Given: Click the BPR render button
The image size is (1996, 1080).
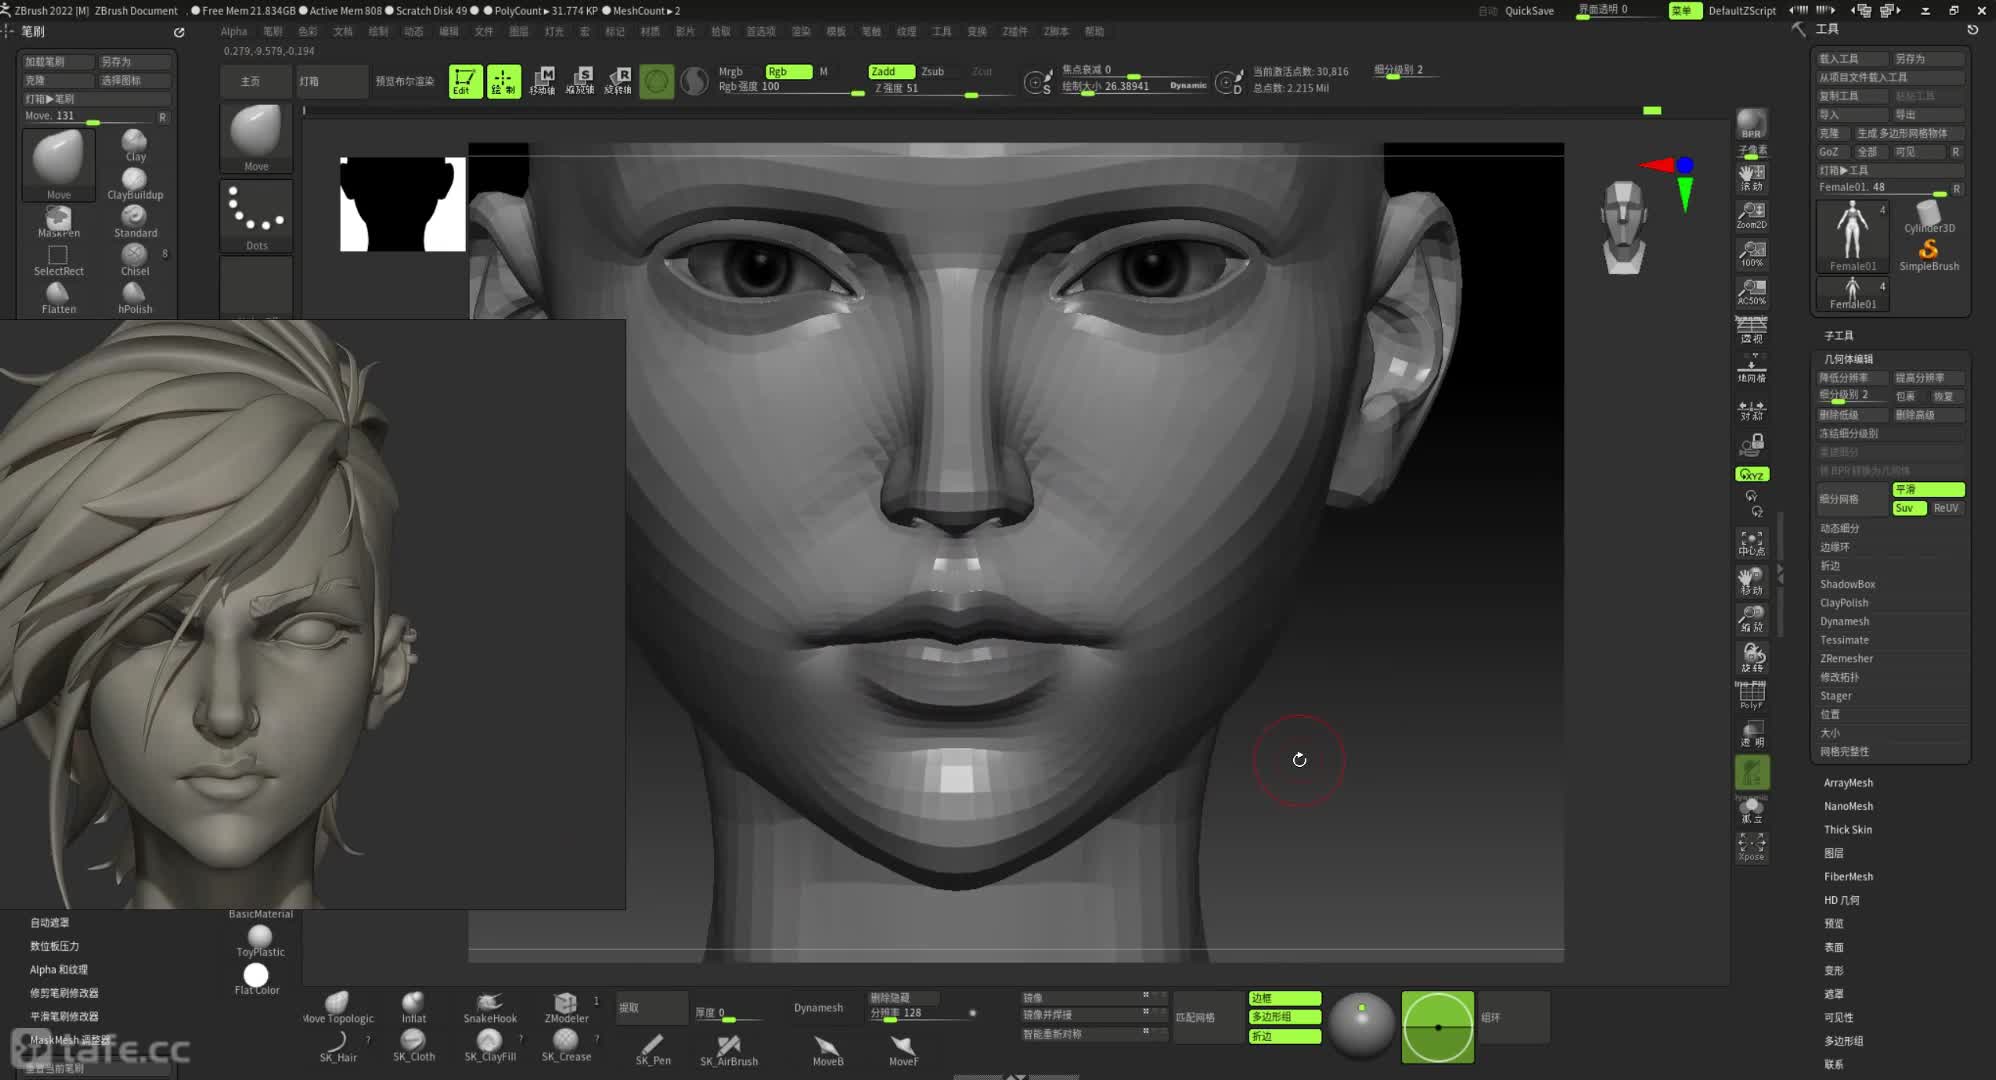Looking at the screenshot, I should click(x=1751, y=123).
